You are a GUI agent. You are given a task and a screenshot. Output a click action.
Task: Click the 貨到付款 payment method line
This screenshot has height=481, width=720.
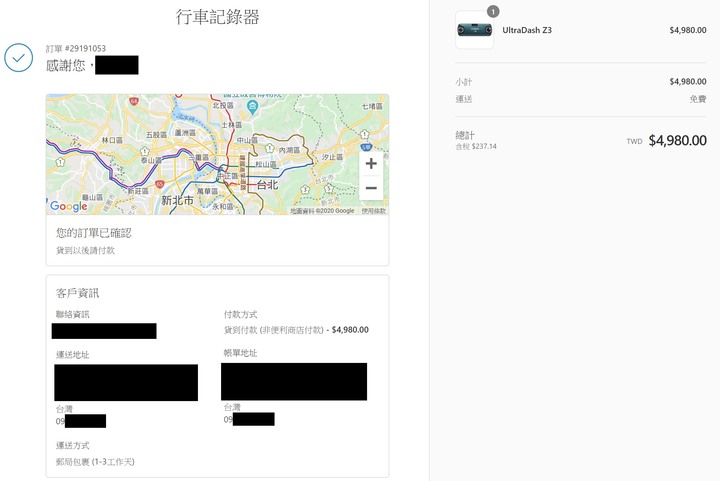click(x=296, y=330)
